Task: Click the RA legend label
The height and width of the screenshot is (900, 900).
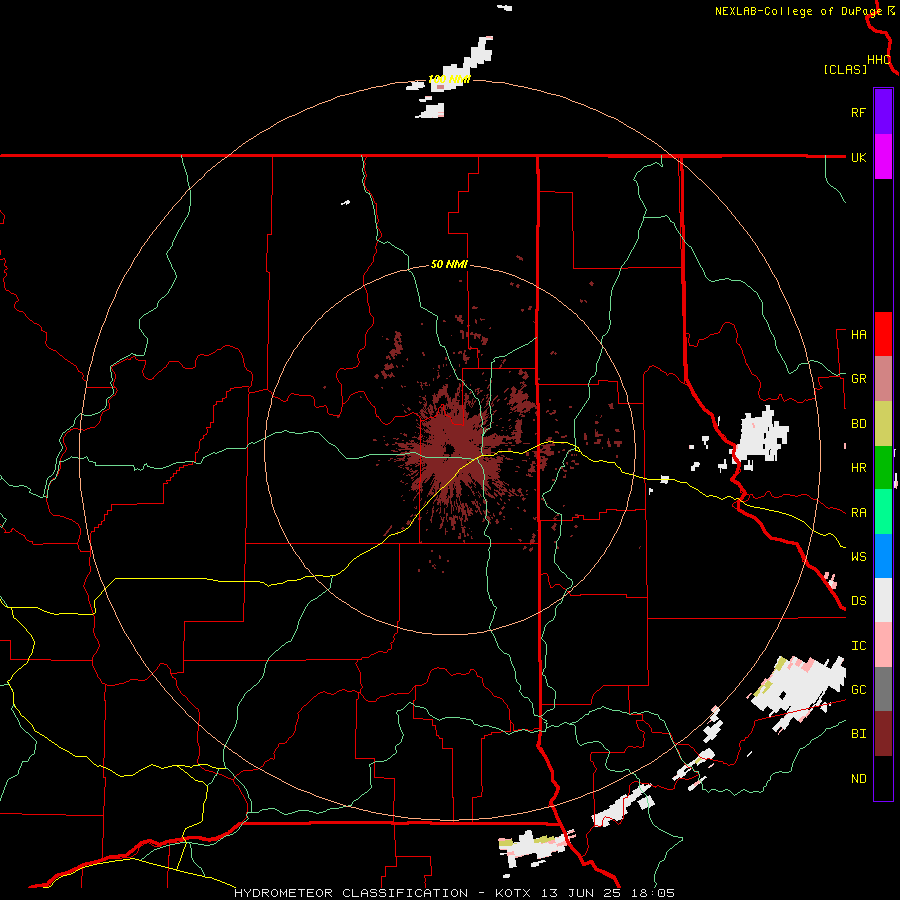Action: (858, 513)
